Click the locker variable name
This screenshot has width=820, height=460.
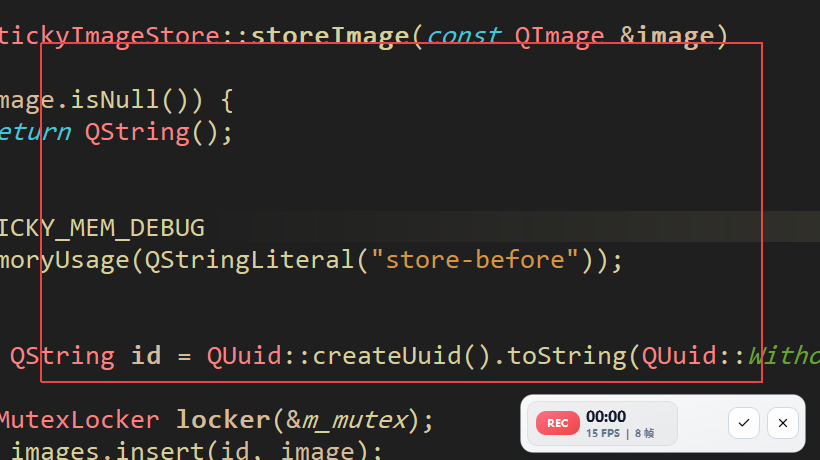click(223, 420)
